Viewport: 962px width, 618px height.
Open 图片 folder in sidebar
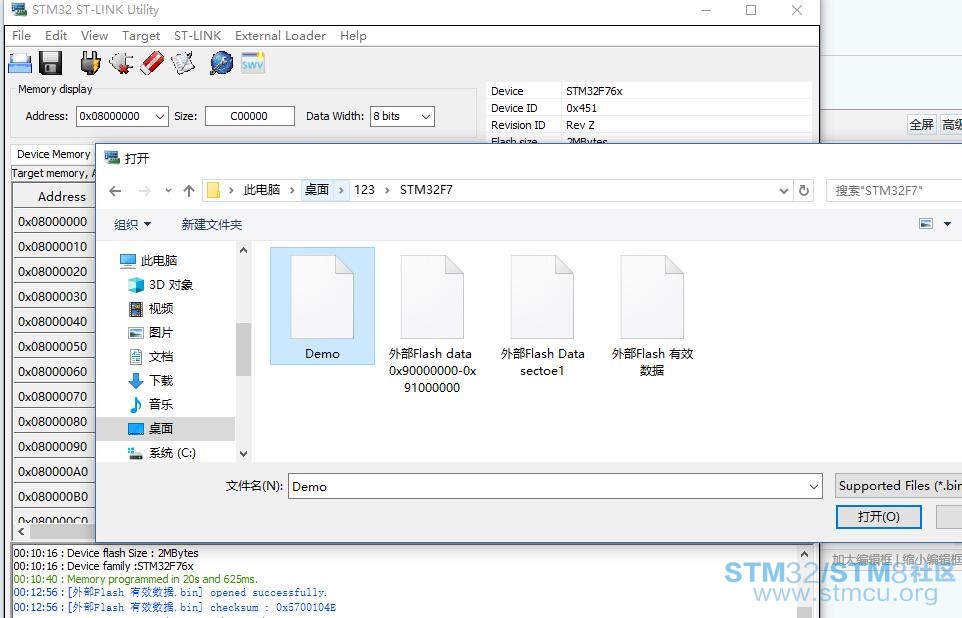[x=151, y=333]
